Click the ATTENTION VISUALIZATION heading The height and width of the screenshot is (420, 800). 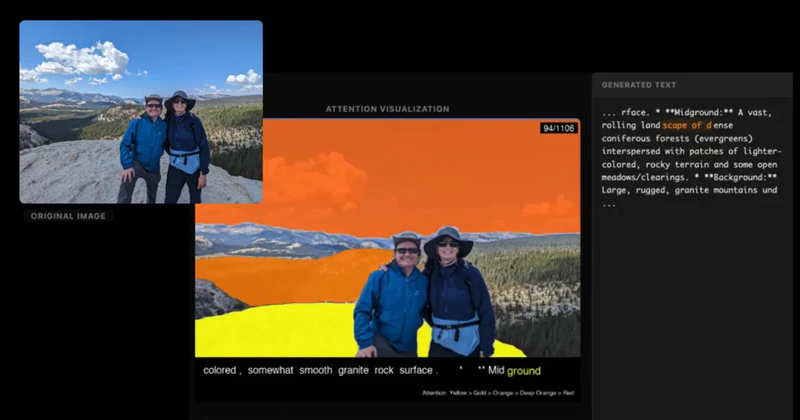(388, 109)
